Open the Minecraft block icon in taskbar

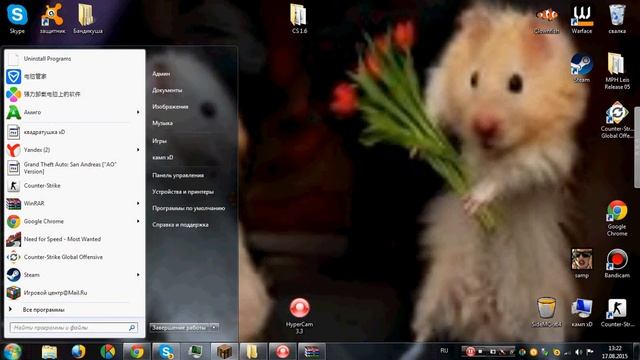pyautogui.click(x=224, y=351)
